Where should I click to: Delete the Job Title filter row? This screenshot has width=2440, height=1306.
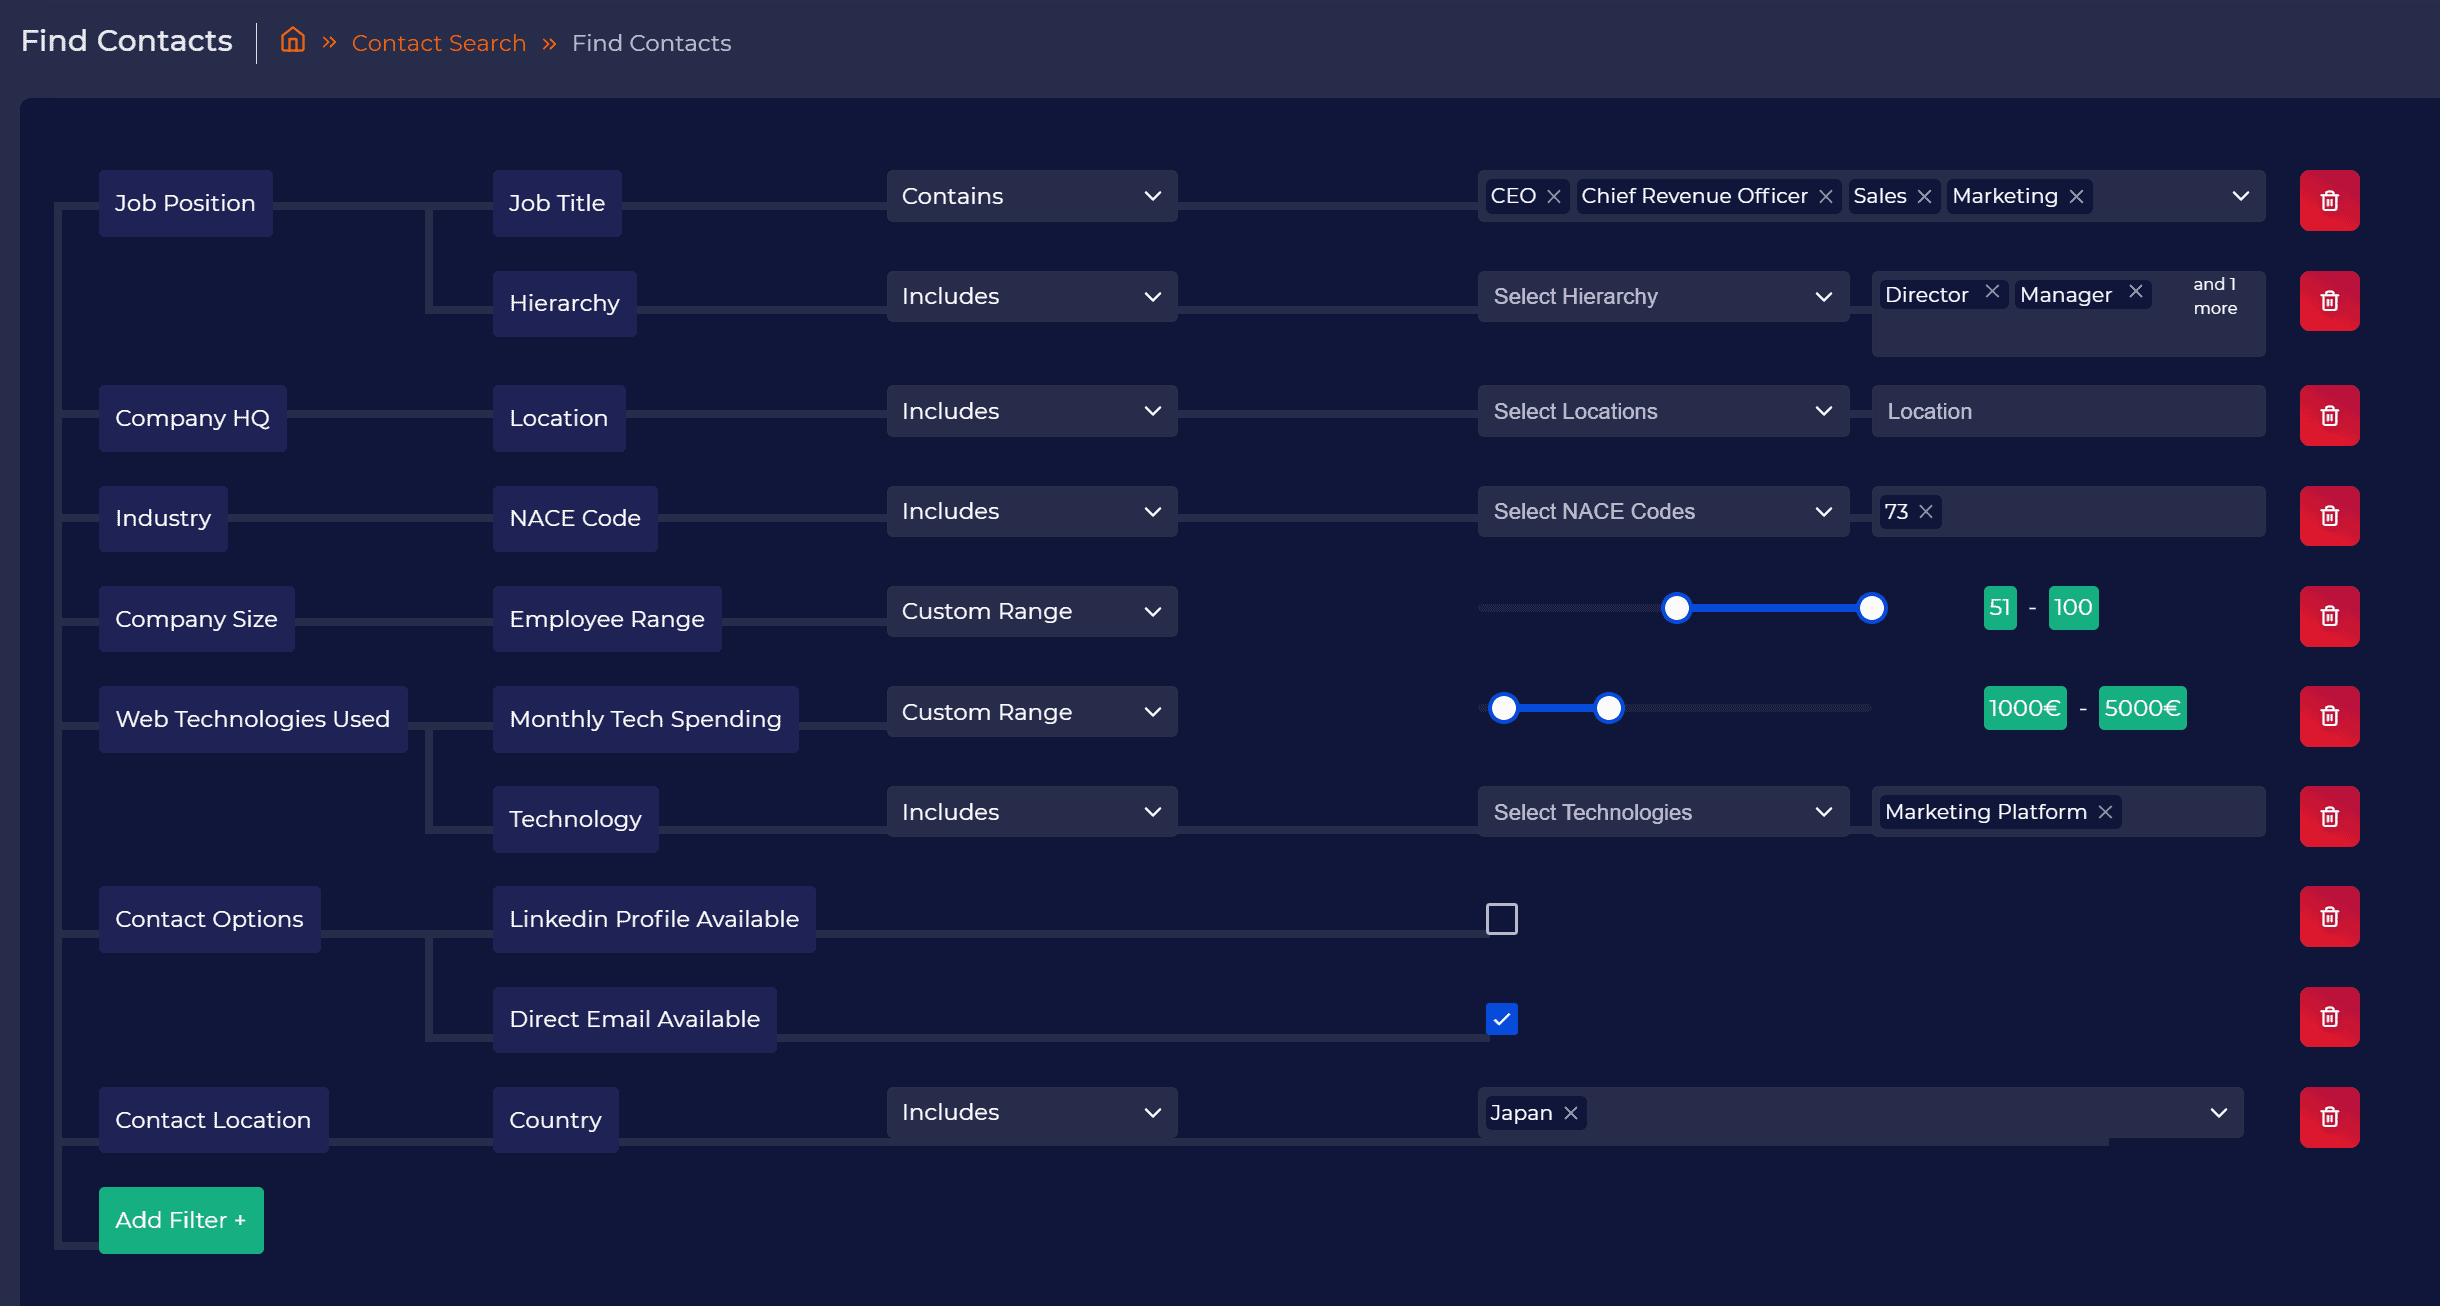[2329, 201]
